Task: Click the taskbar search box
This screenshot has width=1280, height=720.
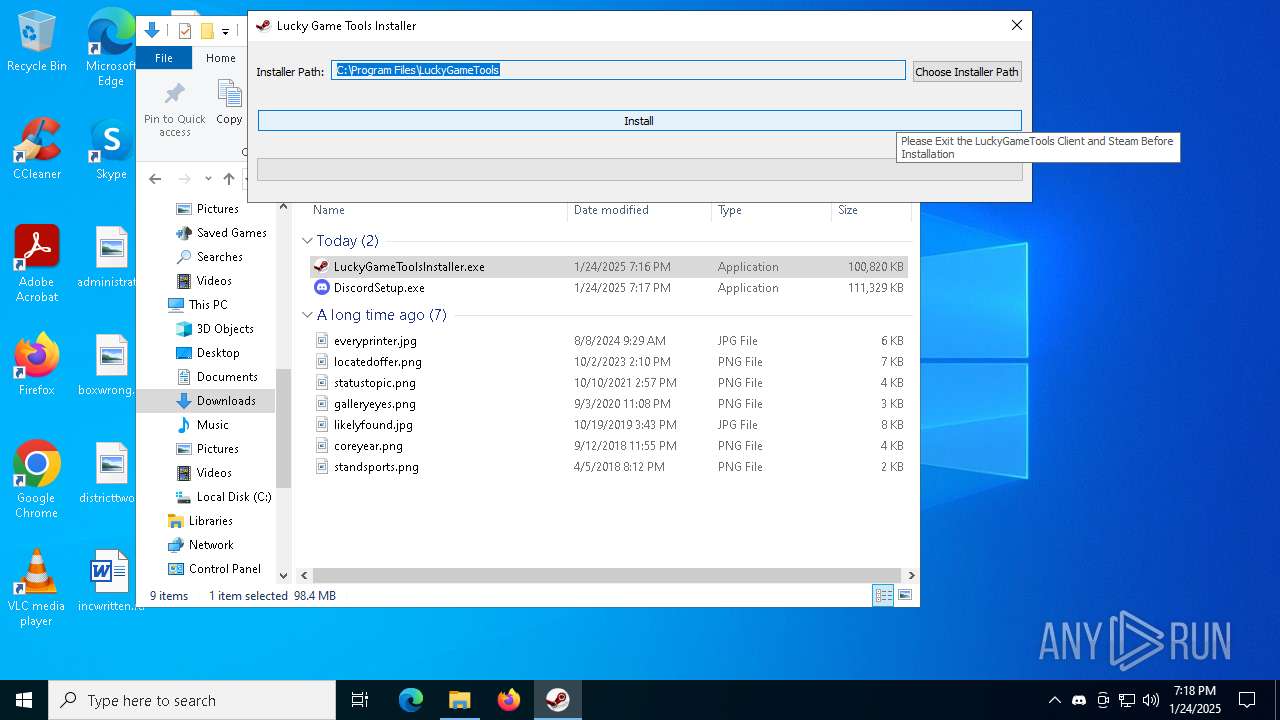Action: pos(192,700)
